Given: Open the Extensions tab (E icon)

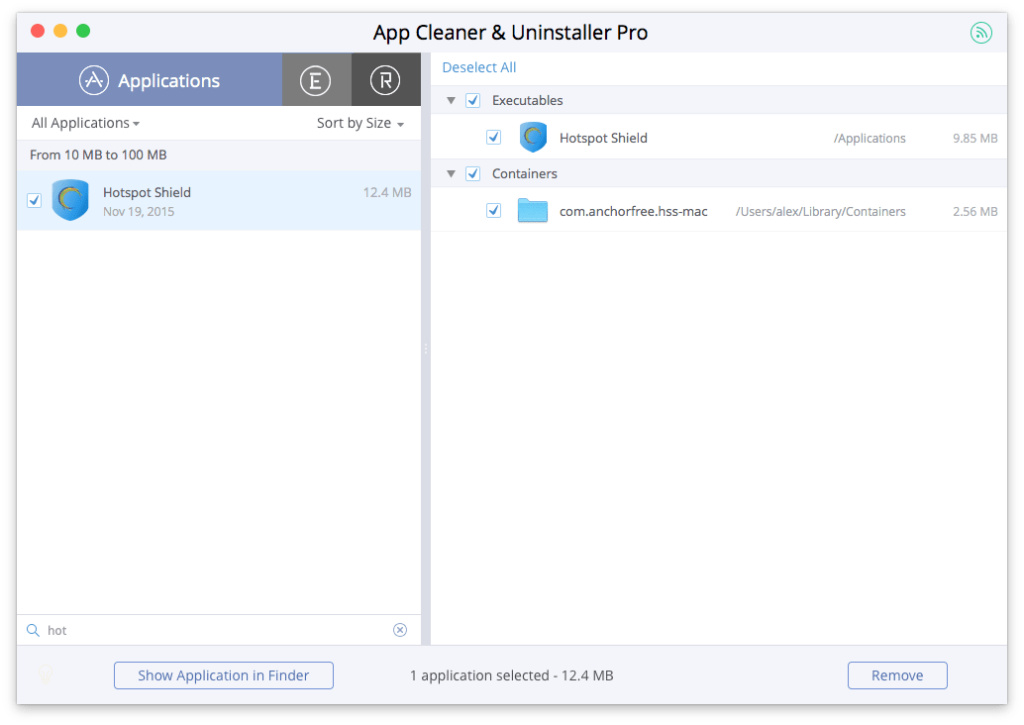Looking at the screenshot, I should click(x=316, y=80).
